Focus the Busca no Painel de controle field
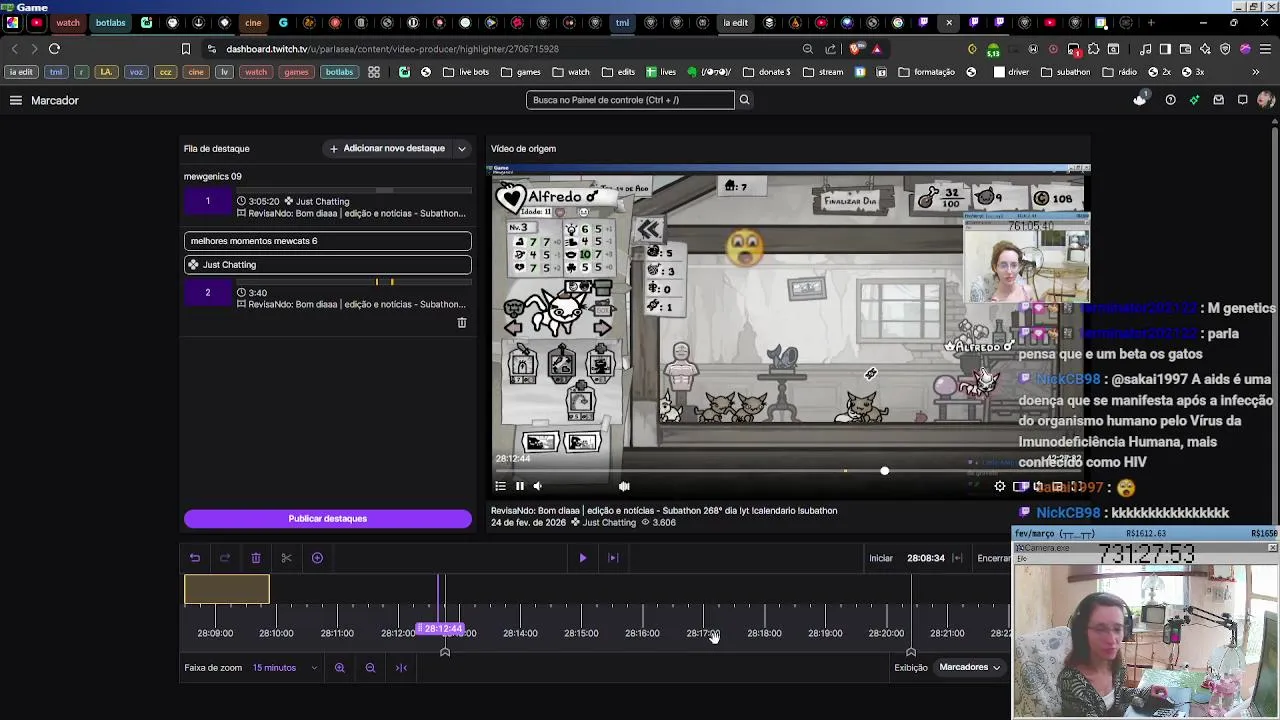This screenshot has height=720, width=1280. pyautogui.click(x=630, y=100)
